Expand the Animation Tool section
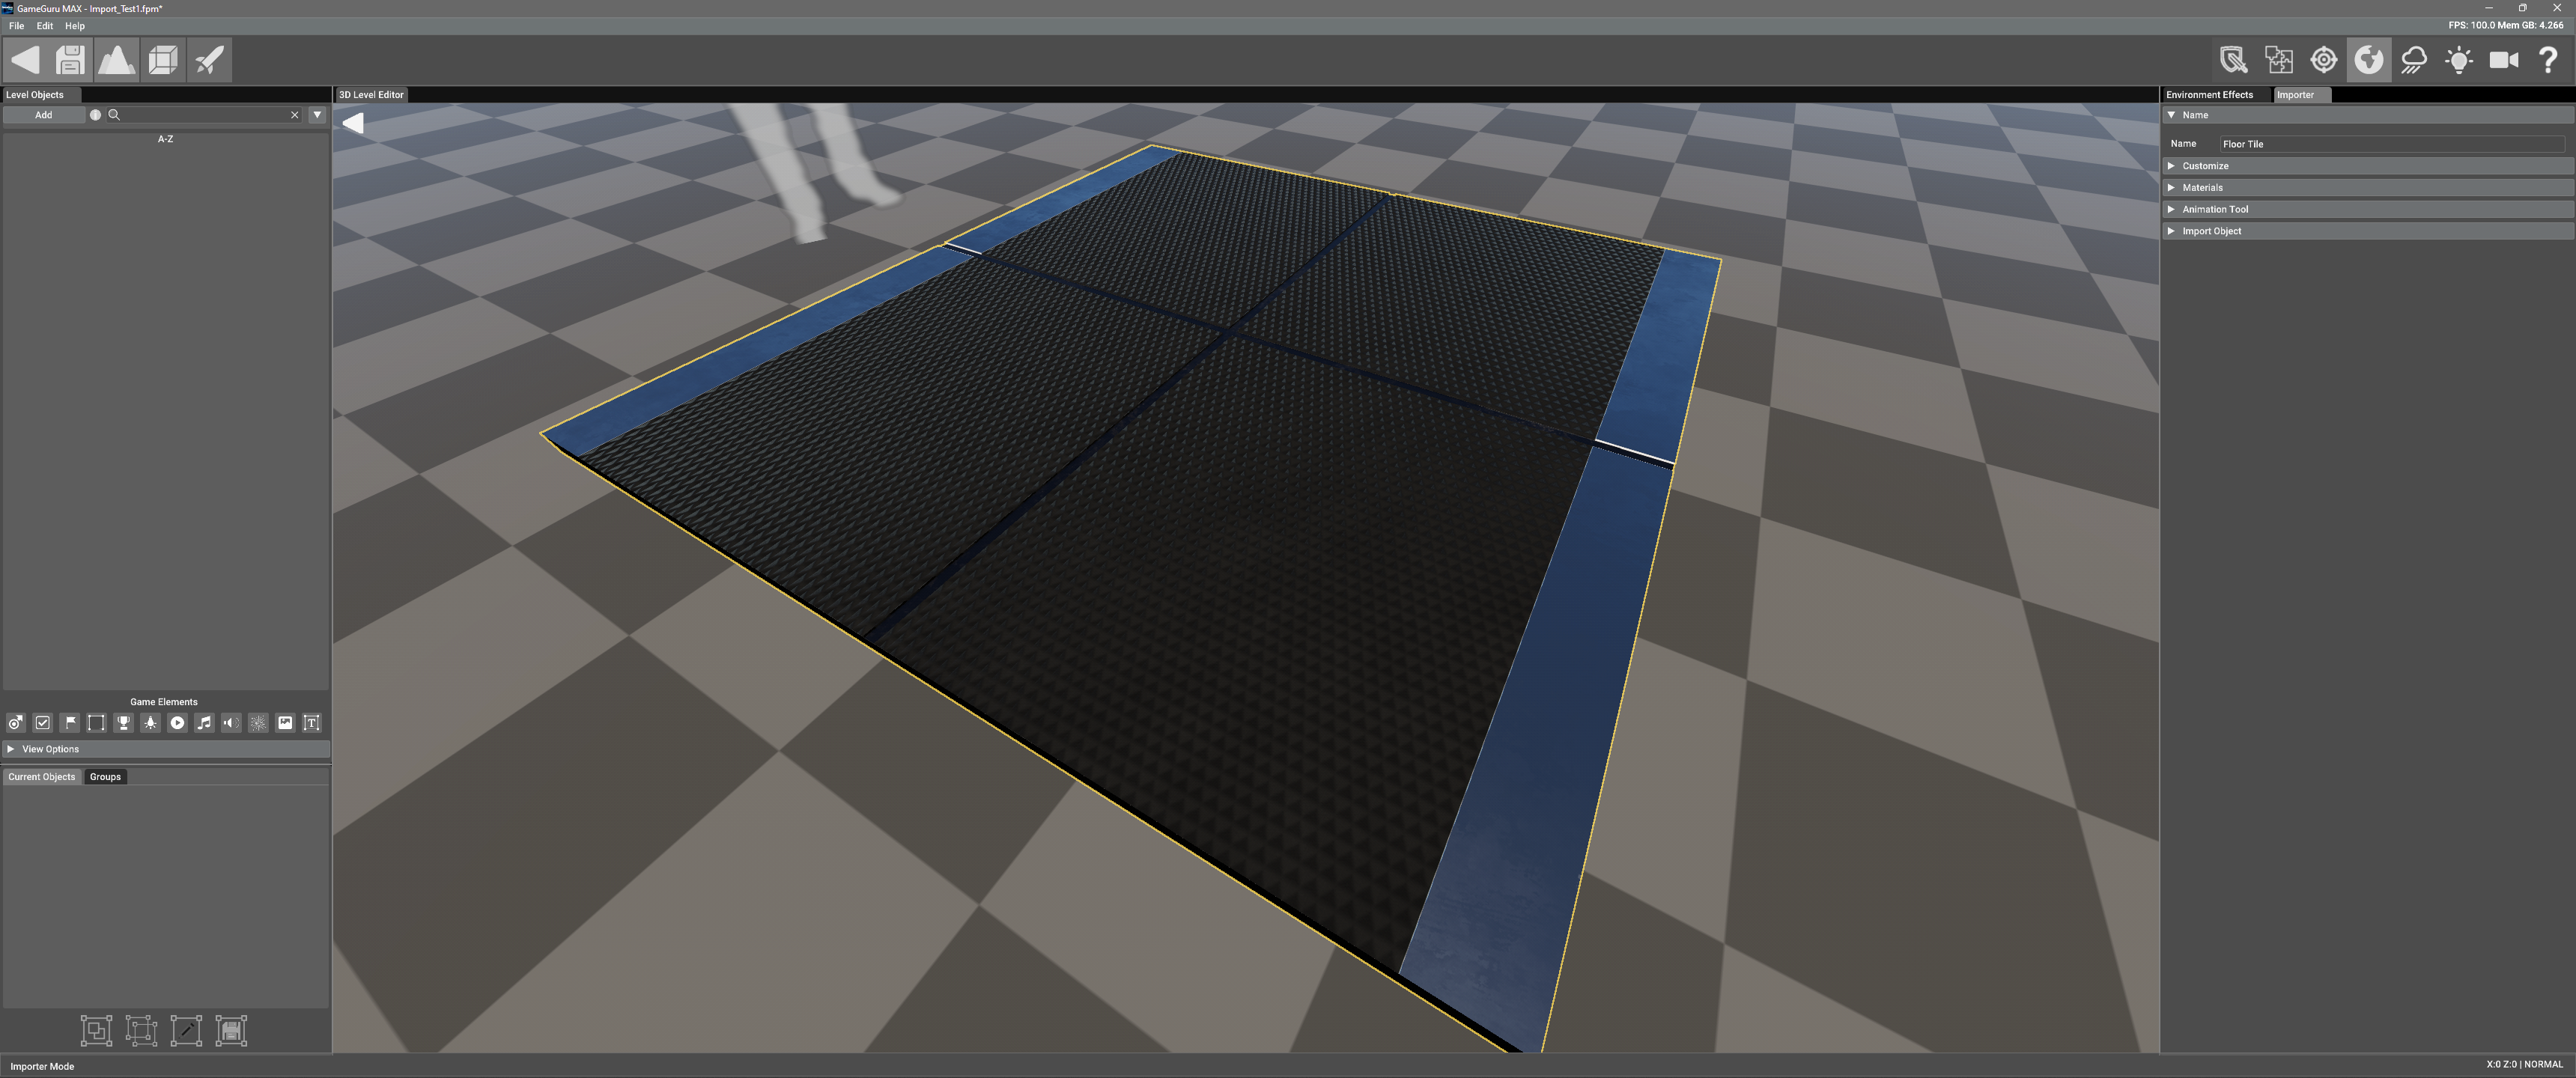This screenshot has width=2576, height=1078. (2367, 210)
